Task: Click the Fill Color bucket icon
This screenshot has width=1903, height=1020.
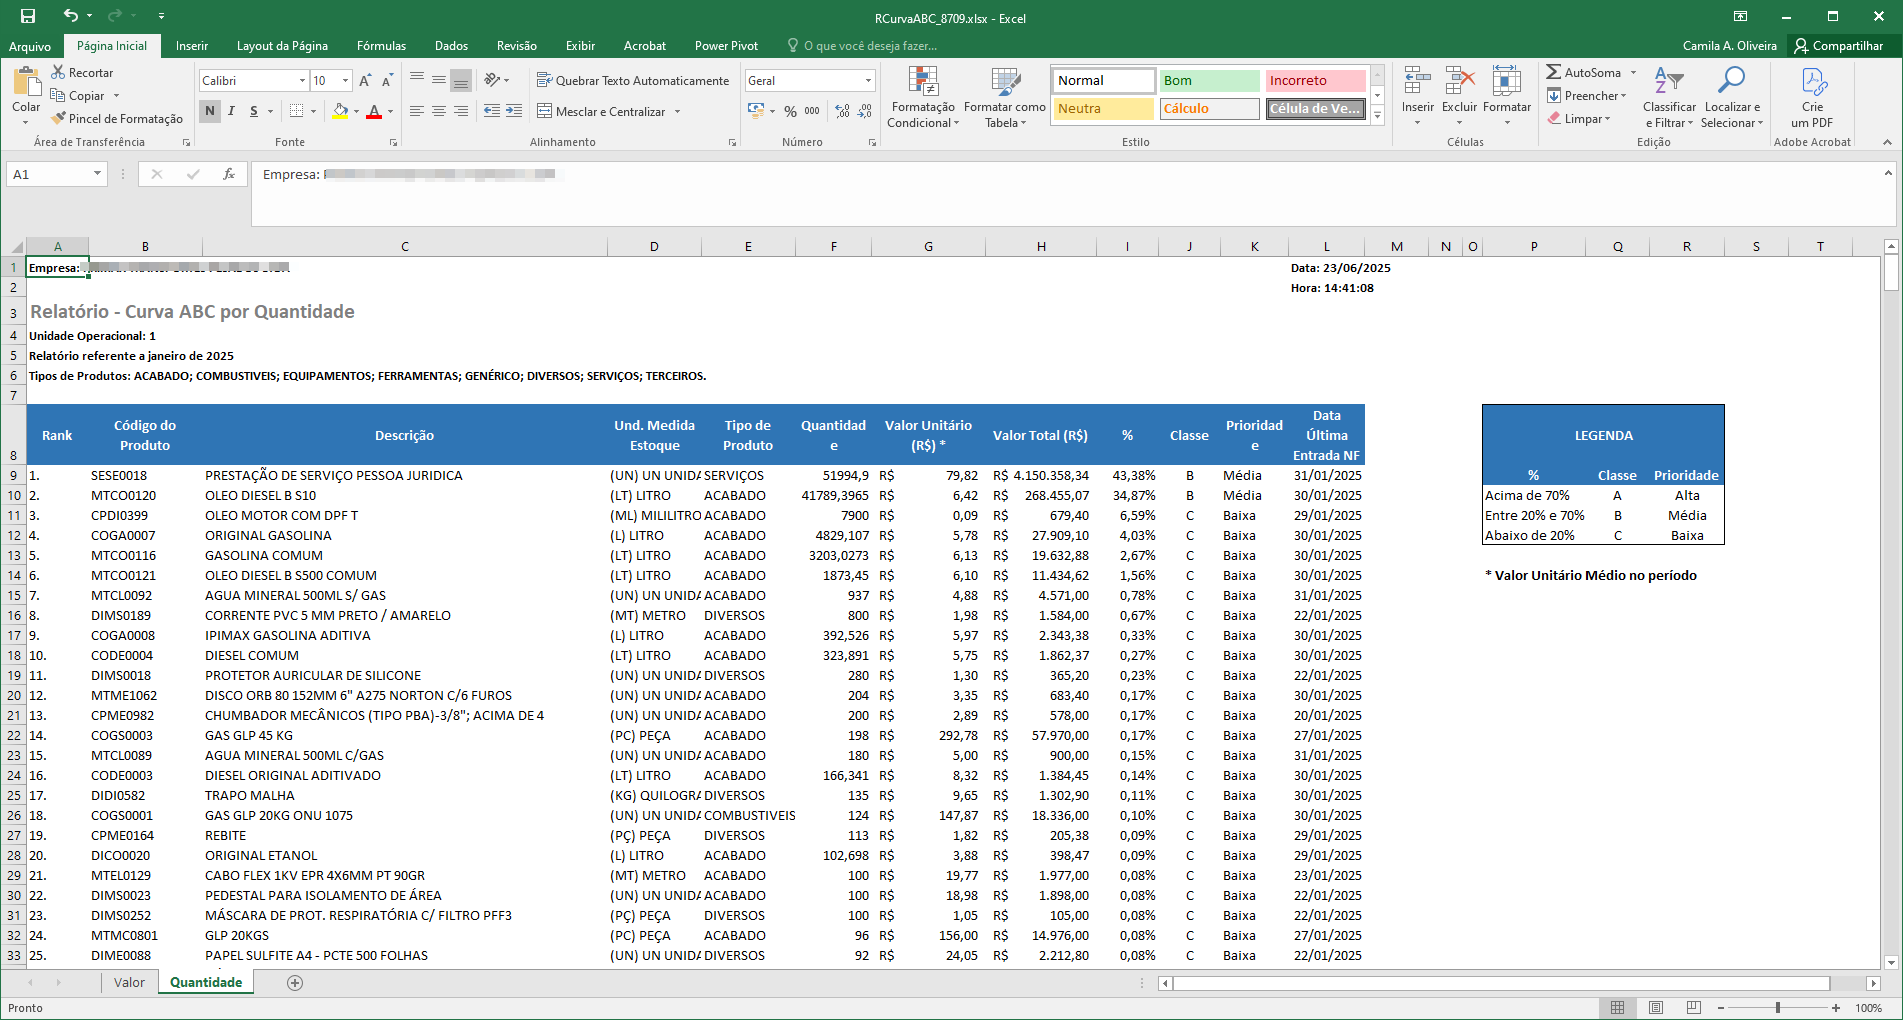Action: pyautogui.click(x=340, y=111)
